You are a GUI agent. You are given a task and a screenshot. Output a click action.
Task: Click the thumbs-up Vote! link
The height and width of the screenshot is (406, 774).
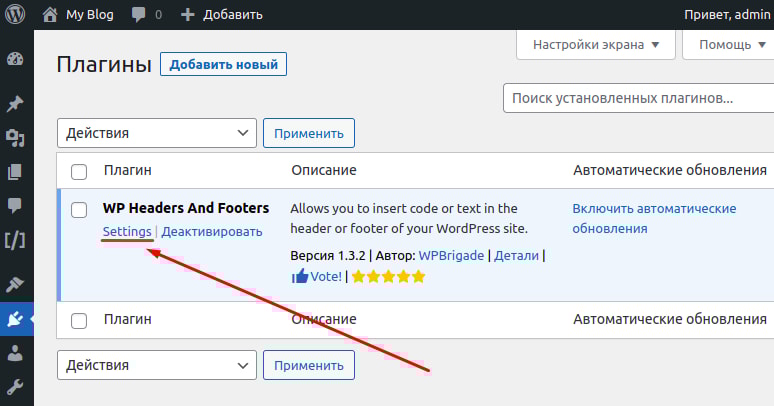[316, 277]
